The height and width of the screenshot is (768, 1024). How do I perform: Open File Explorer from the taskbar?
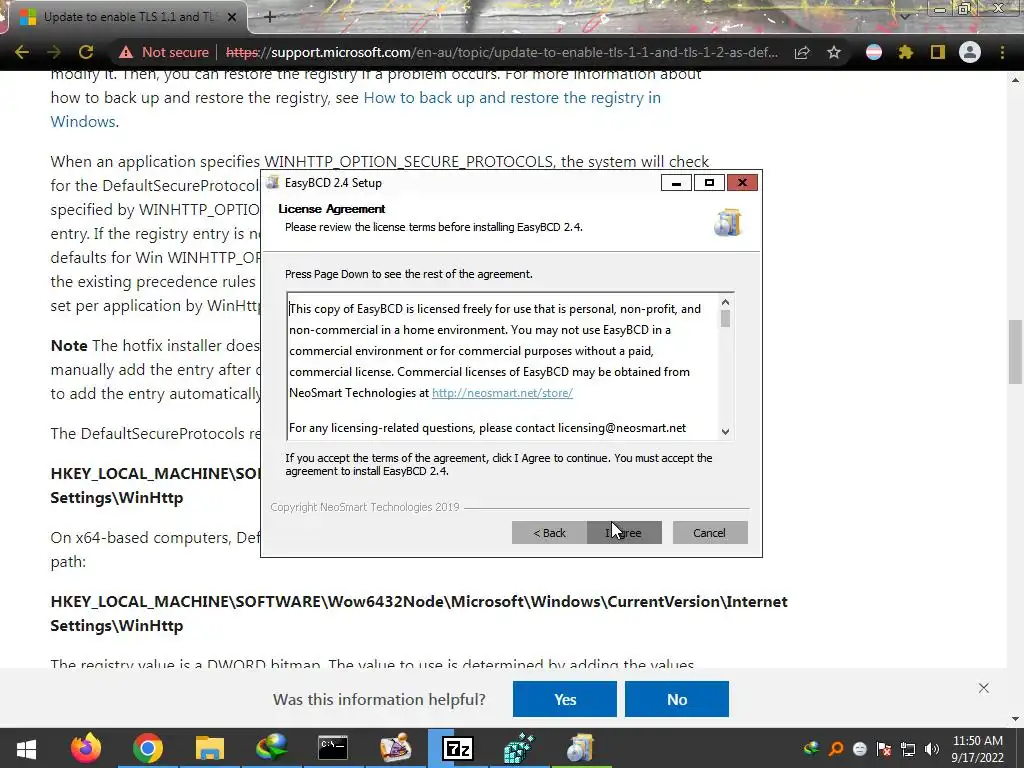(210, 748)
